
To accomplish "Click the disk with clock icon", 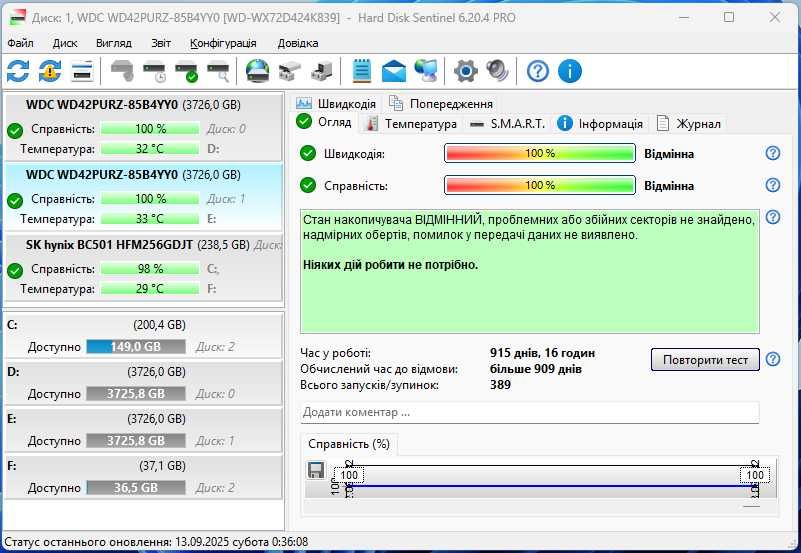I will click(x=154, y=71).
